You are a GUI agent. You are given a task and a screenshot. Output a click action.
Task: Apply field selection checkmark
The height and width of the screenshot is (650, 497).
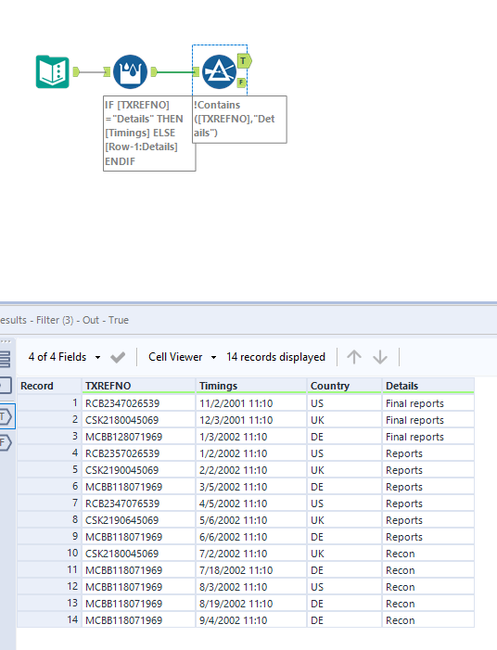pos(118,357)
